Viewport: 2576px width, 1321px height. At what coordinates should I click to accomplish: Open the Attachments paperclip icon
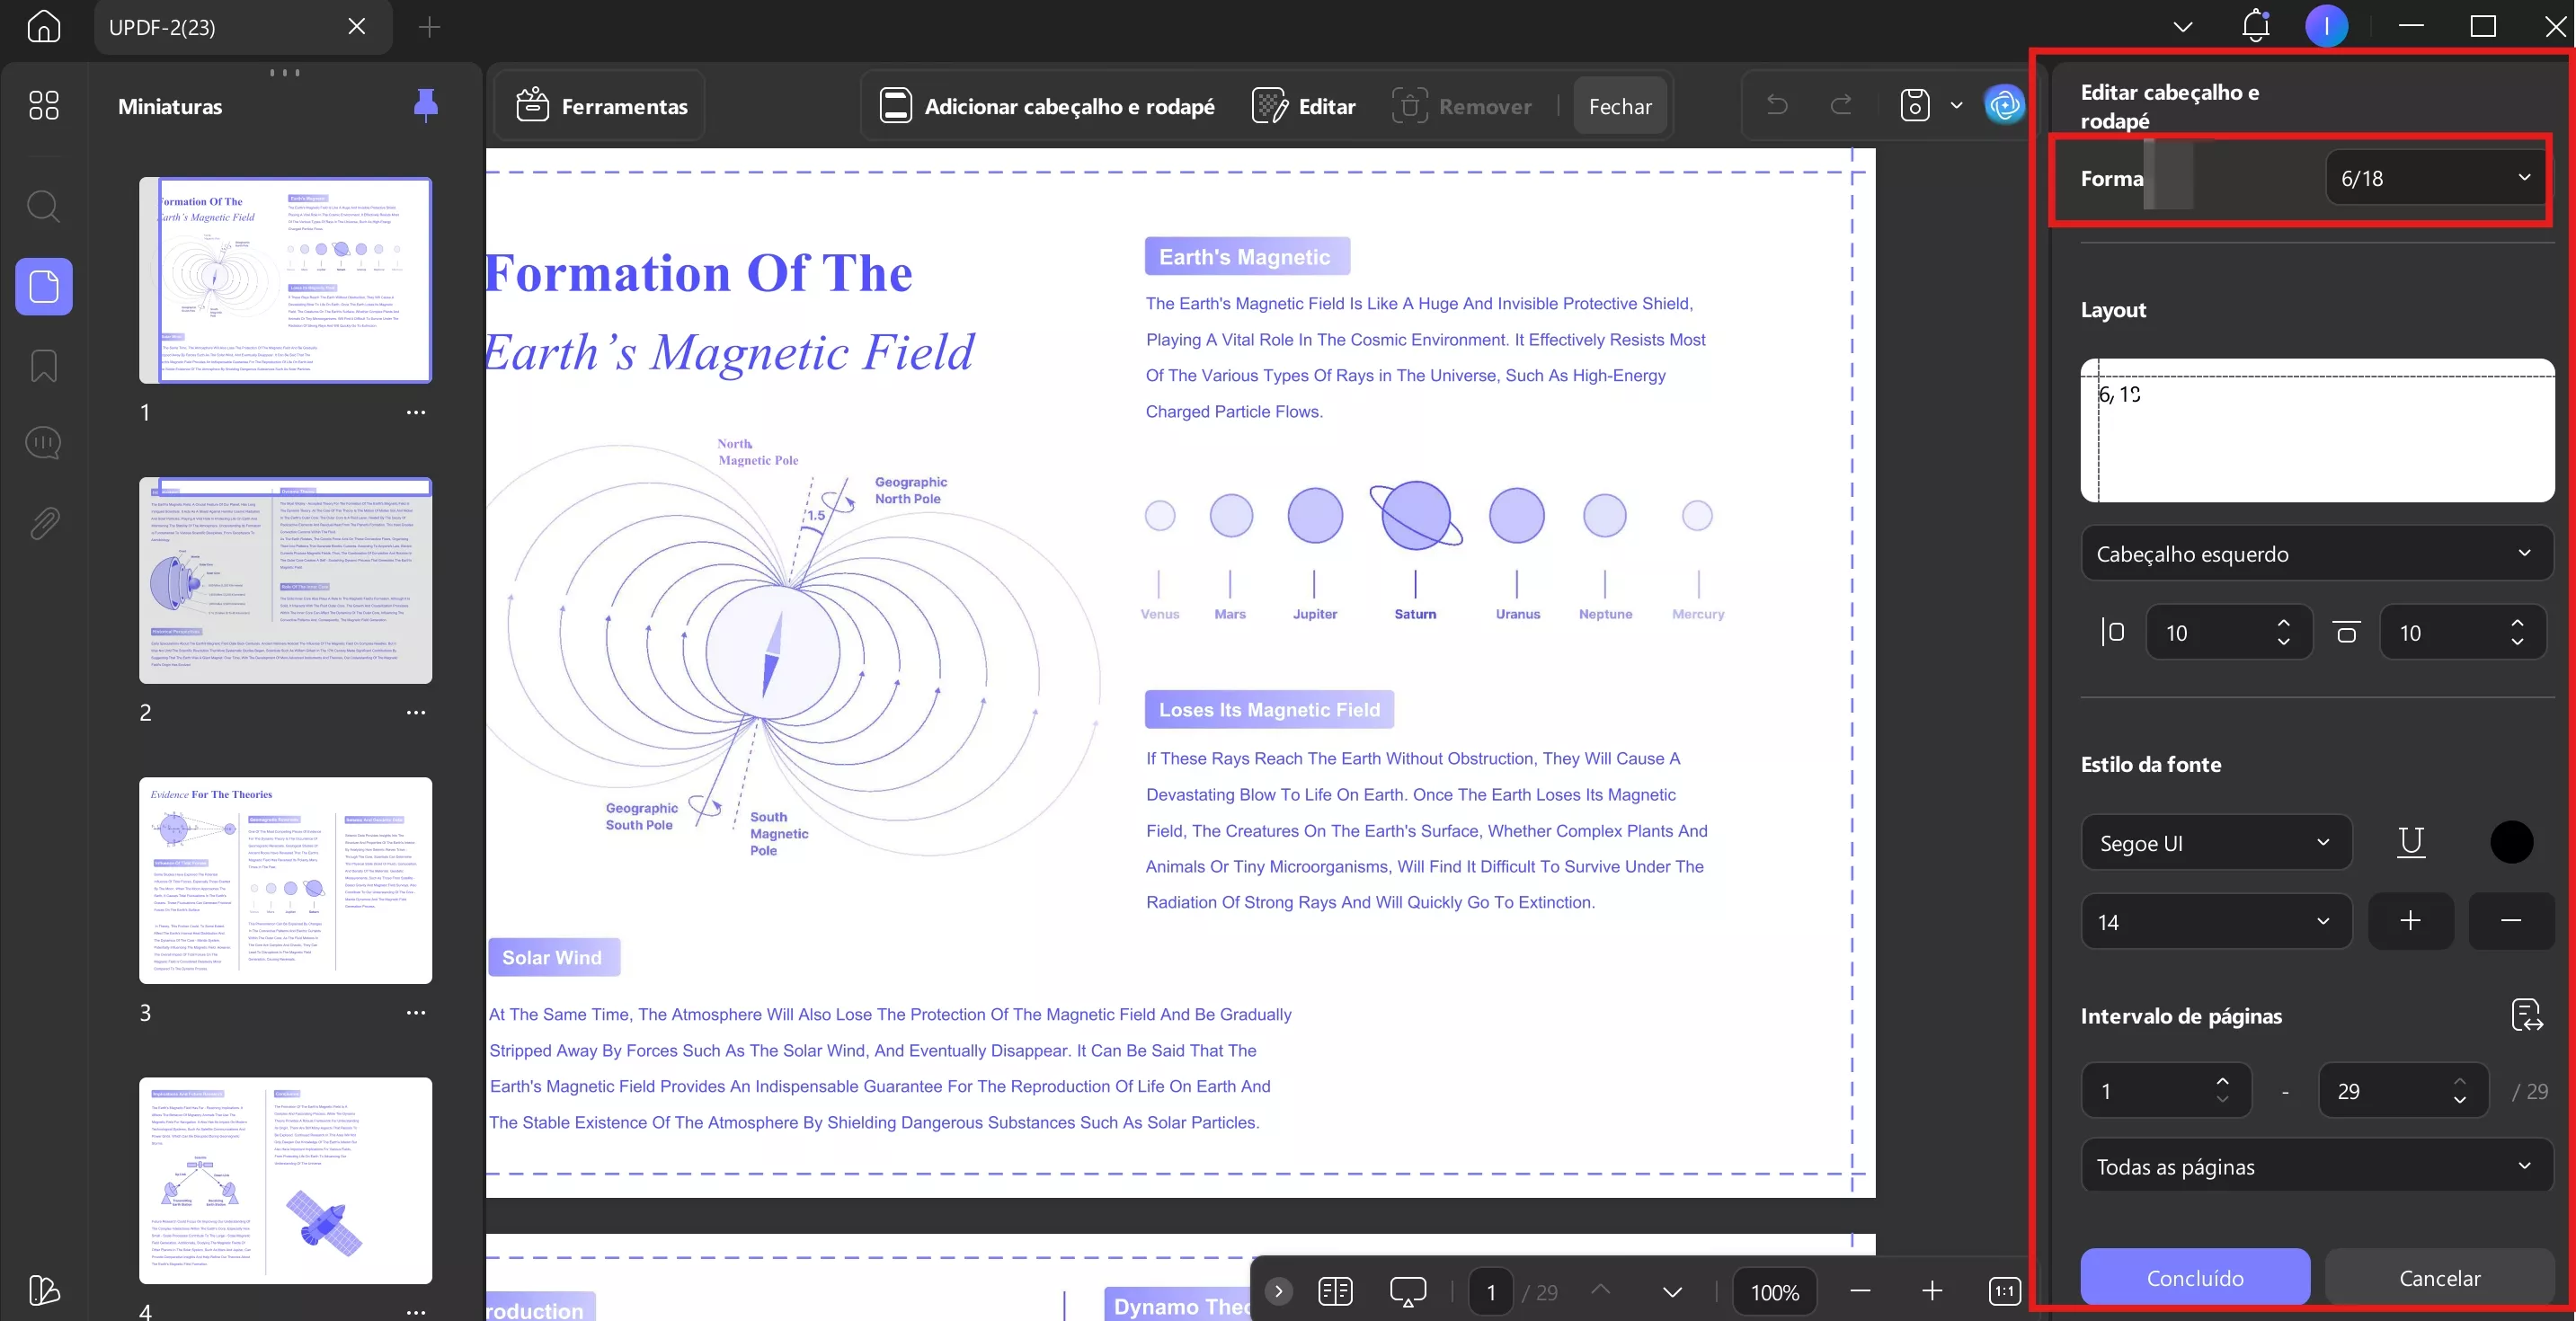pyautogui.click(x=43, y=522)
